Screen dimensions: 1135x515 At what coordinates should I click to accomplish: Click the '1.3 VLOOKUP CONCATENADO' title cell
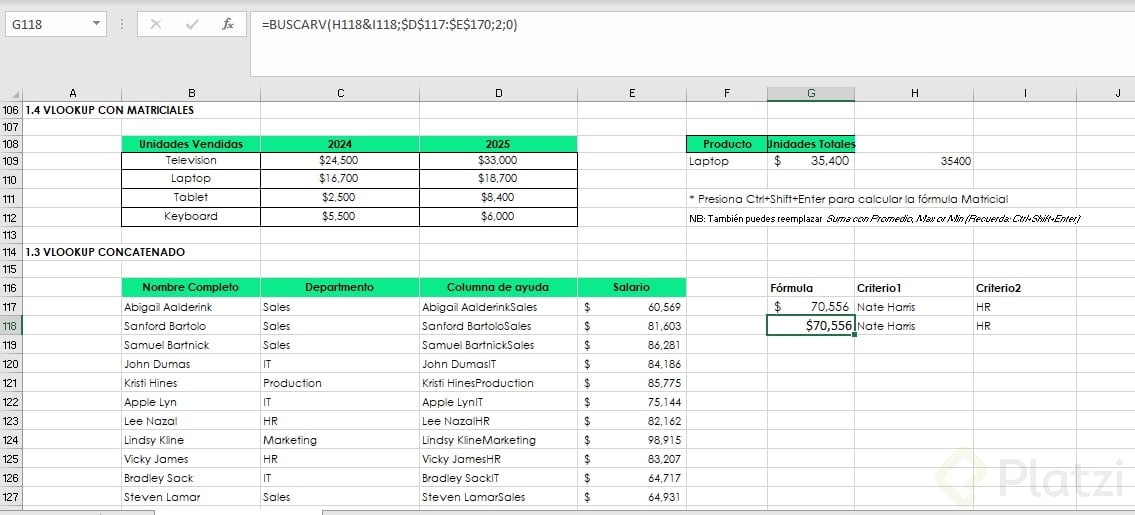pos(105,252)
